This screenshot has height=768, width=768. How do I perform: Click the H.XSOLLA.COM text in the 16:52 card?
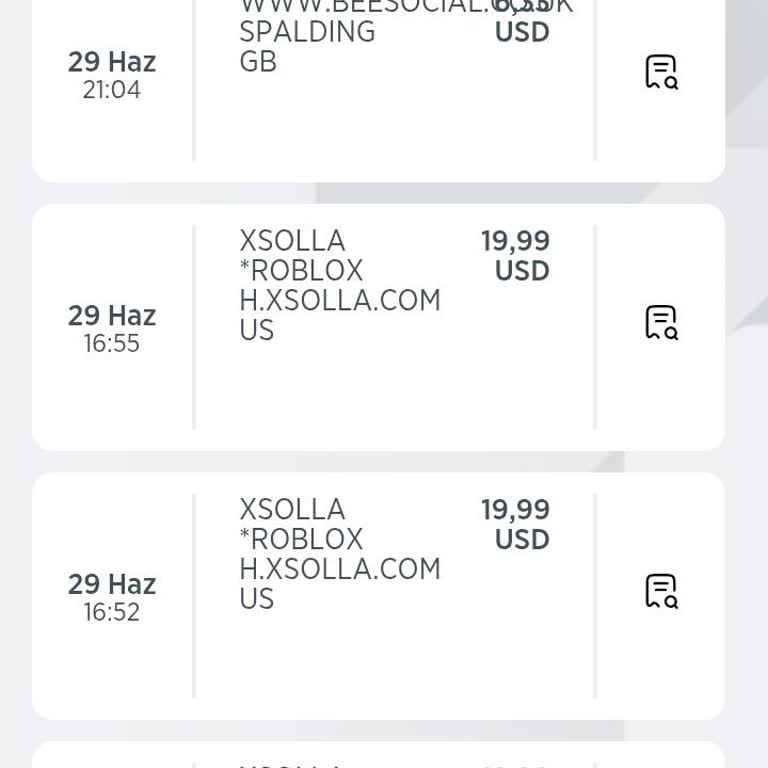[x=340, y=568]
